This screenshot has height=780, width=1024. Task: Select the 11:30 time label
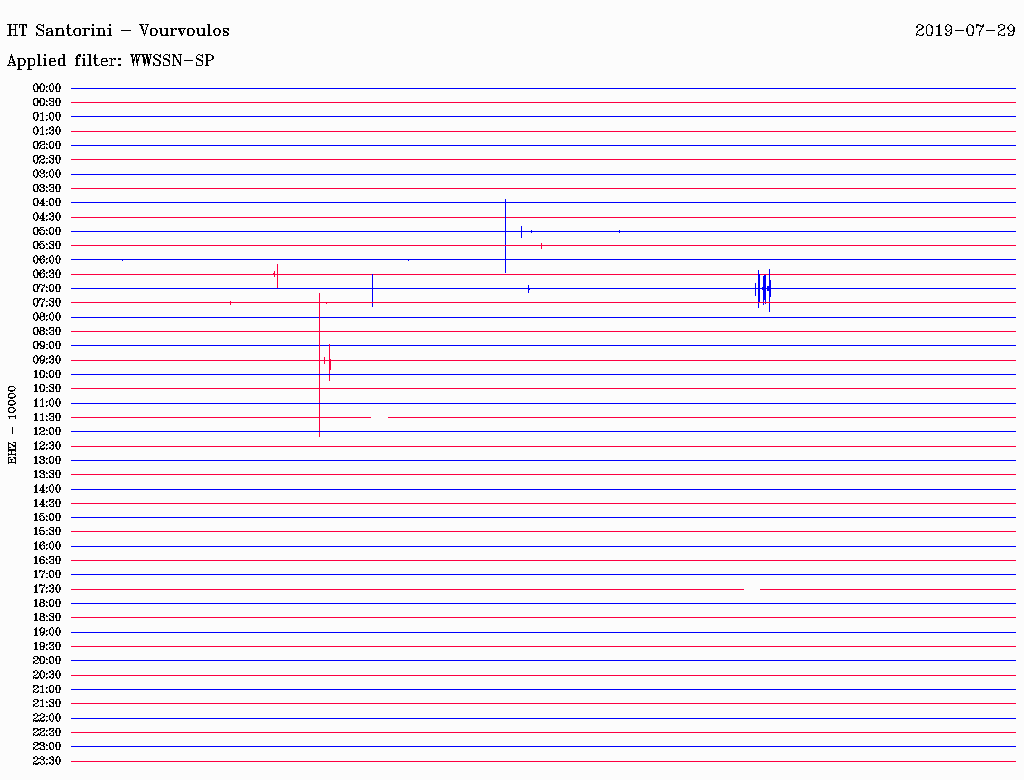pos(47,417)
